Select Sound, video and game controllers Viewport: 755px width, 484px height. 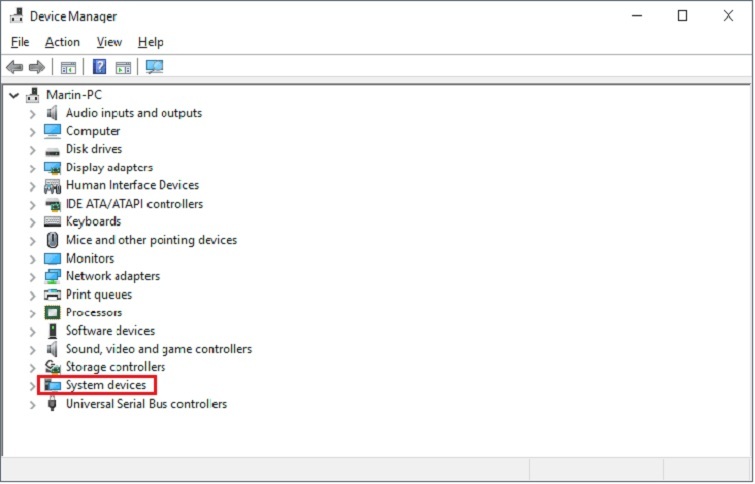pyautogui.click(x=158, y=349)
